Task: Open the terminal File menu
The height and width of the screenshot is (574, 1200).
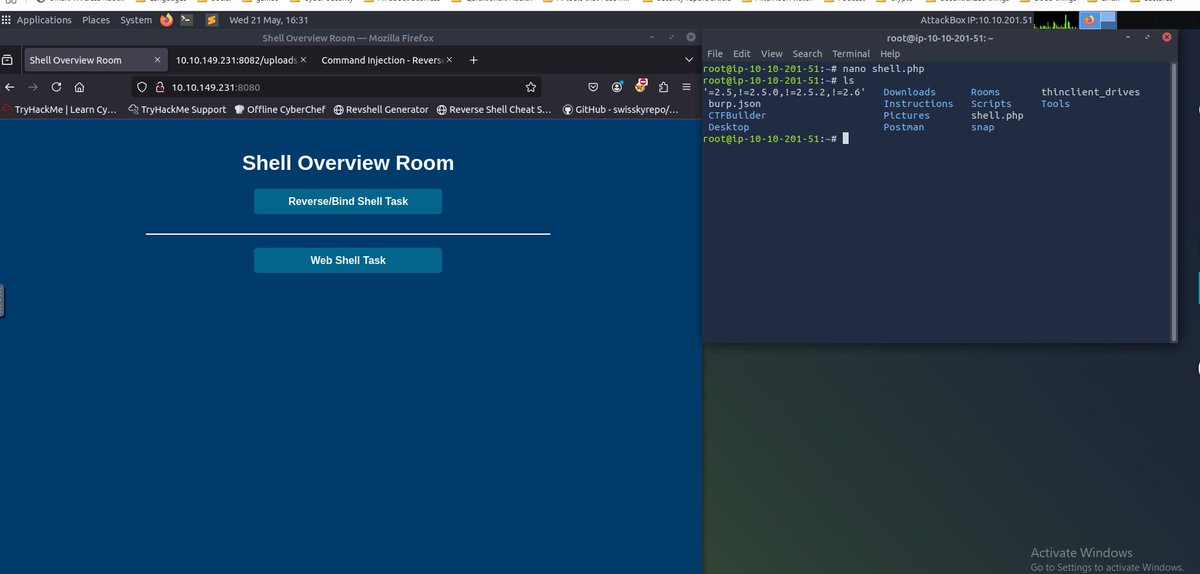Action: point(714,54)
